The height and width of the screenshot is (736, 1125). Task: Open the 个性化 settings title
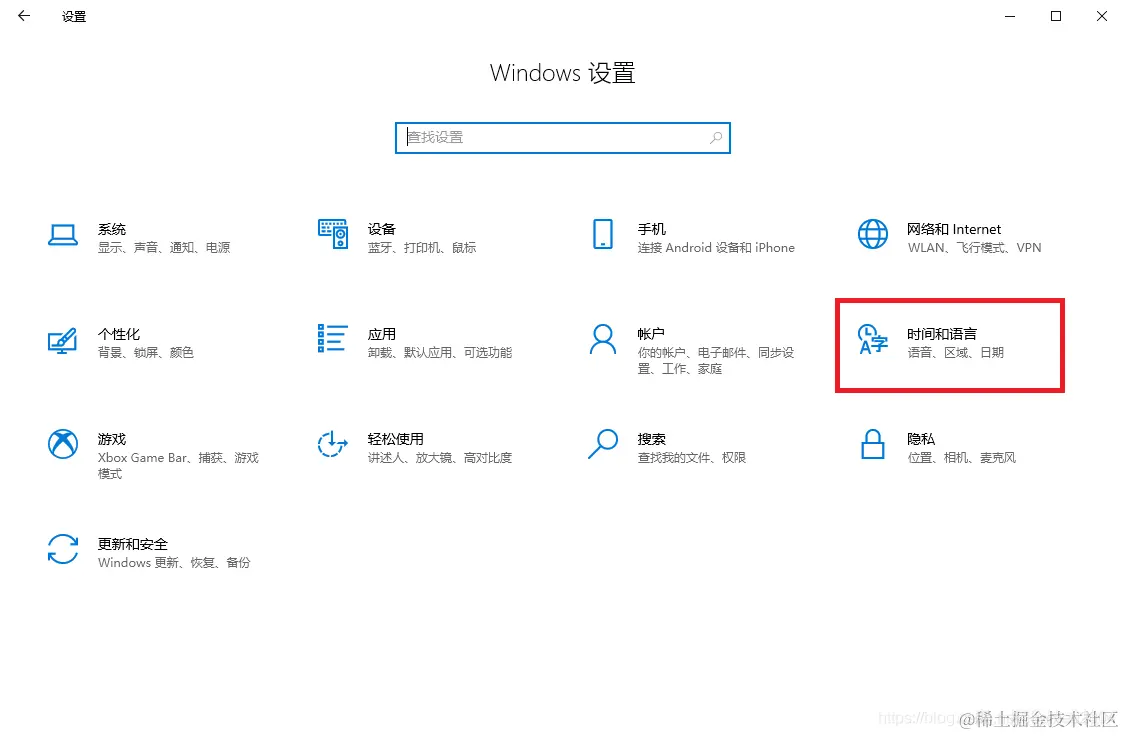pos(119,334)
